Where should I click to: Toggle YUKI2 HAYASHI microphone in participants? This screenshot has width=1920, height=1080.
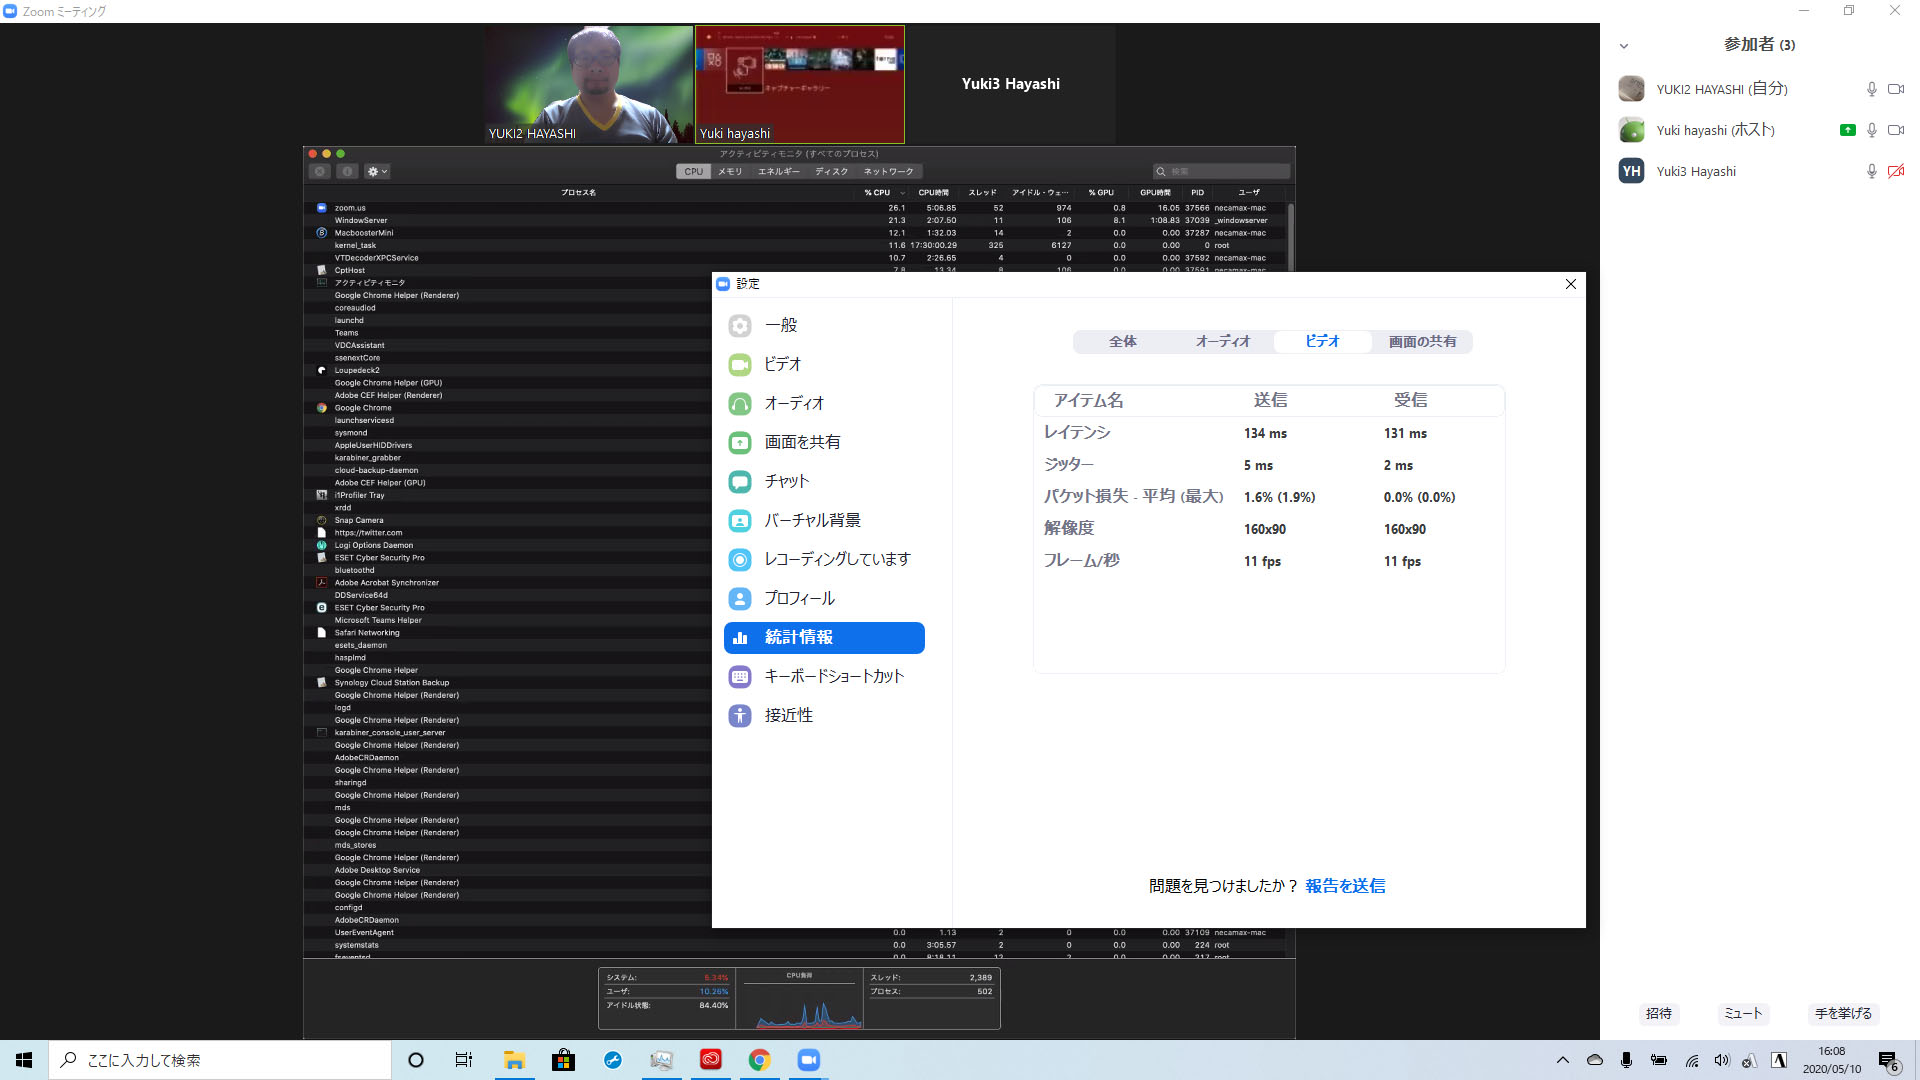coord(1871,89)
